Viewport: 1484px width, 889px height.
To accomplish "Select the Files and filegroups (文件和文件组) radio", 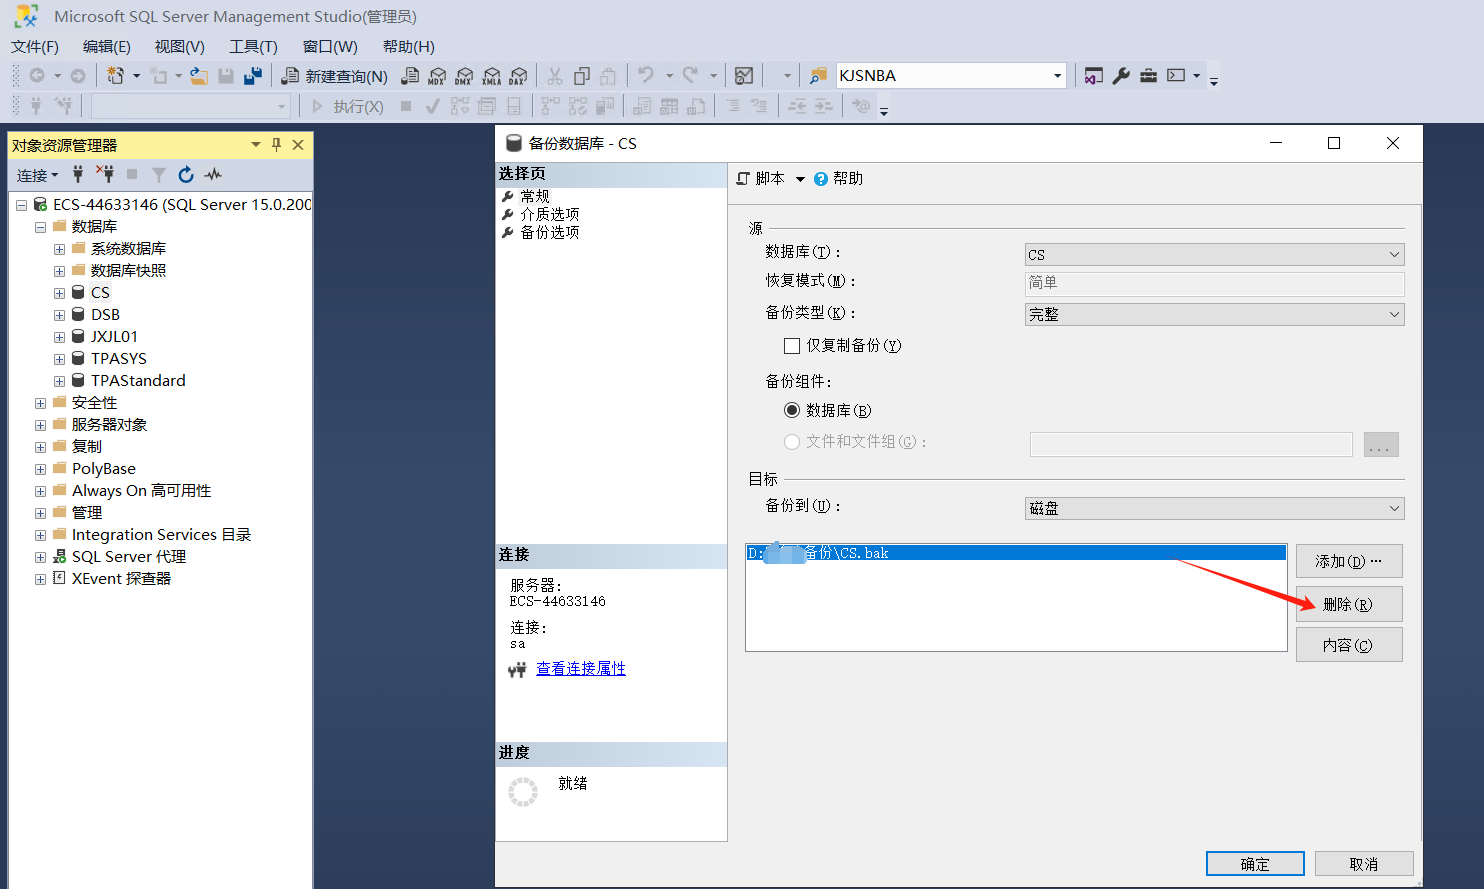I will (x=792, y=441).
